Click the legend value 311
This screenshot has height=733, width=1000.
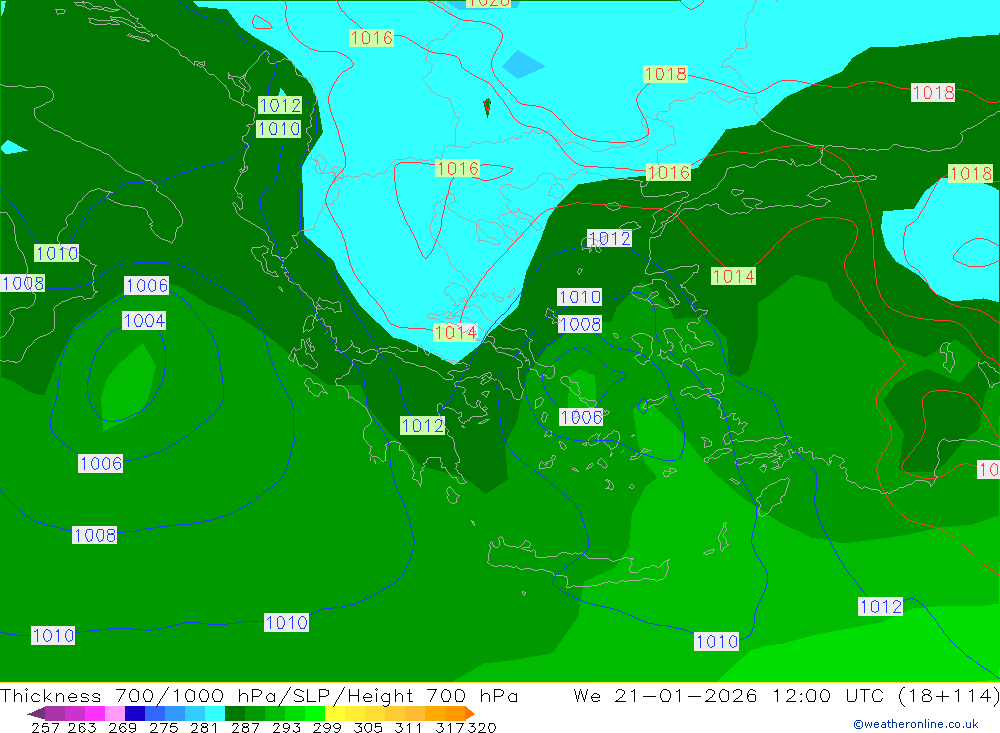point(408,727)
